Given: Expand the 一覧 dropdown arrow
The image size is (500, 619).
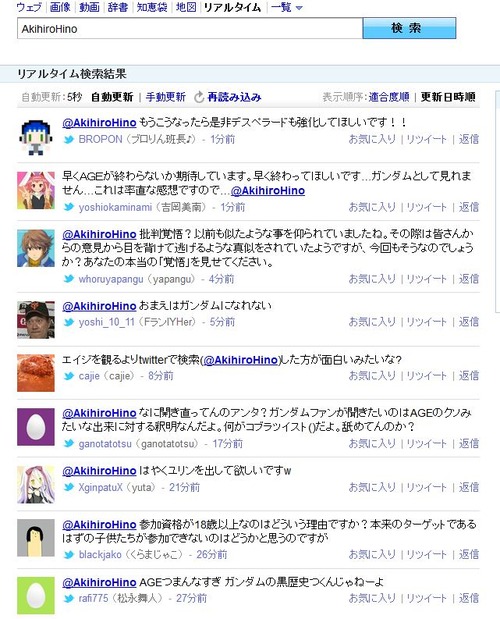Looking at the screenshot, I should point(299,8).
